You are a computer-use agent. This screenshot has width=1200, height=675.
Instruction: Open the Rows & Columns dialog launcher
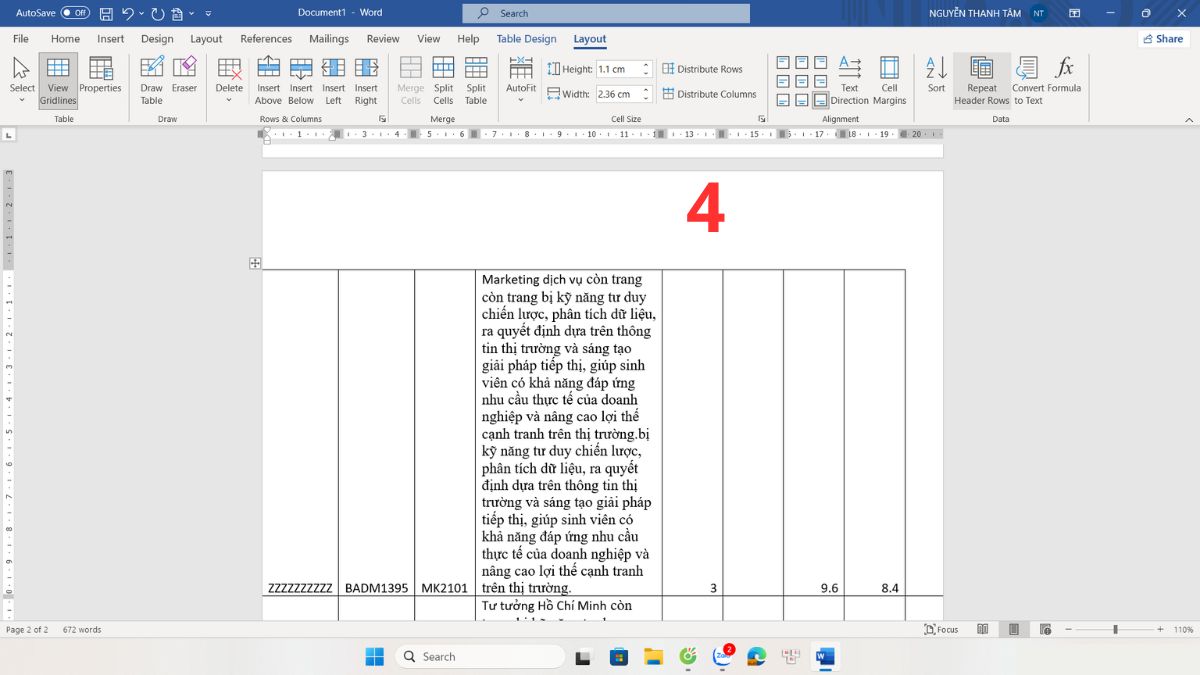[x=382, y=119]
